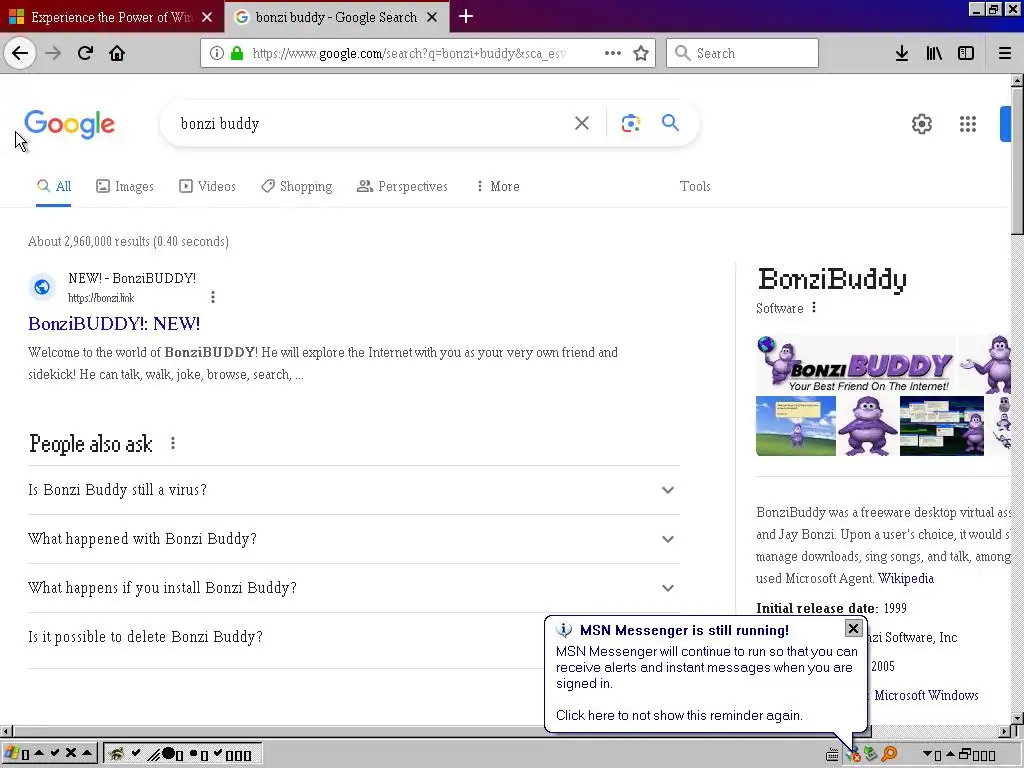Open the green hill desktop thumbnail
Image resolution: width=1024 pixels, height=768 pixels.
coord(796,426)
